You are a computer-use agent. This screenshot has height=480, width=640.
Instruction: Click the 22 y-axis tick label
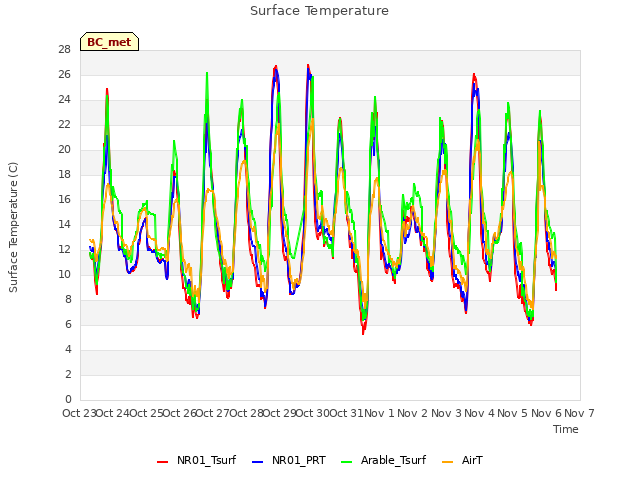[65, 124]
